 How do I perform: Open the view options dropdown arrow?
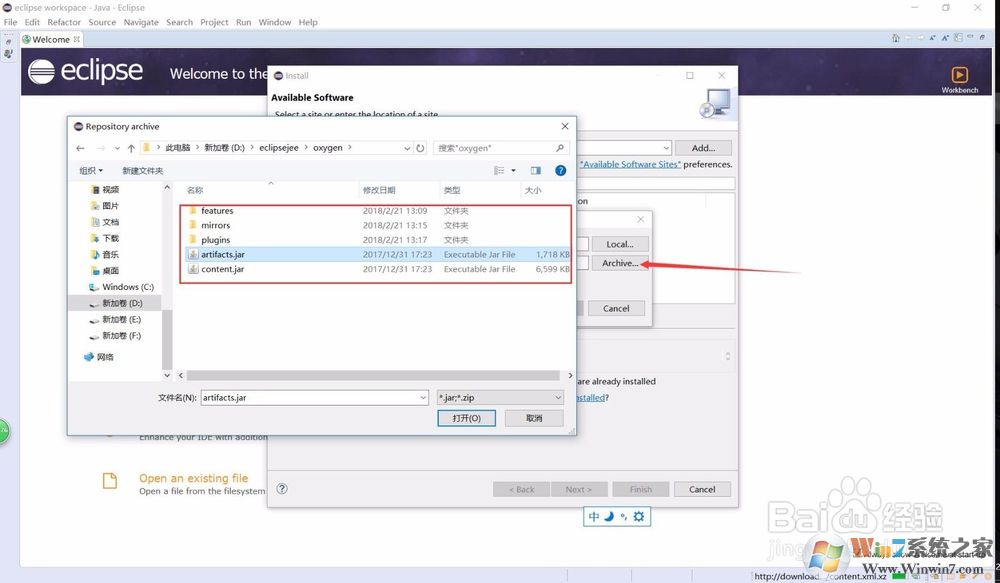point(513,170)
